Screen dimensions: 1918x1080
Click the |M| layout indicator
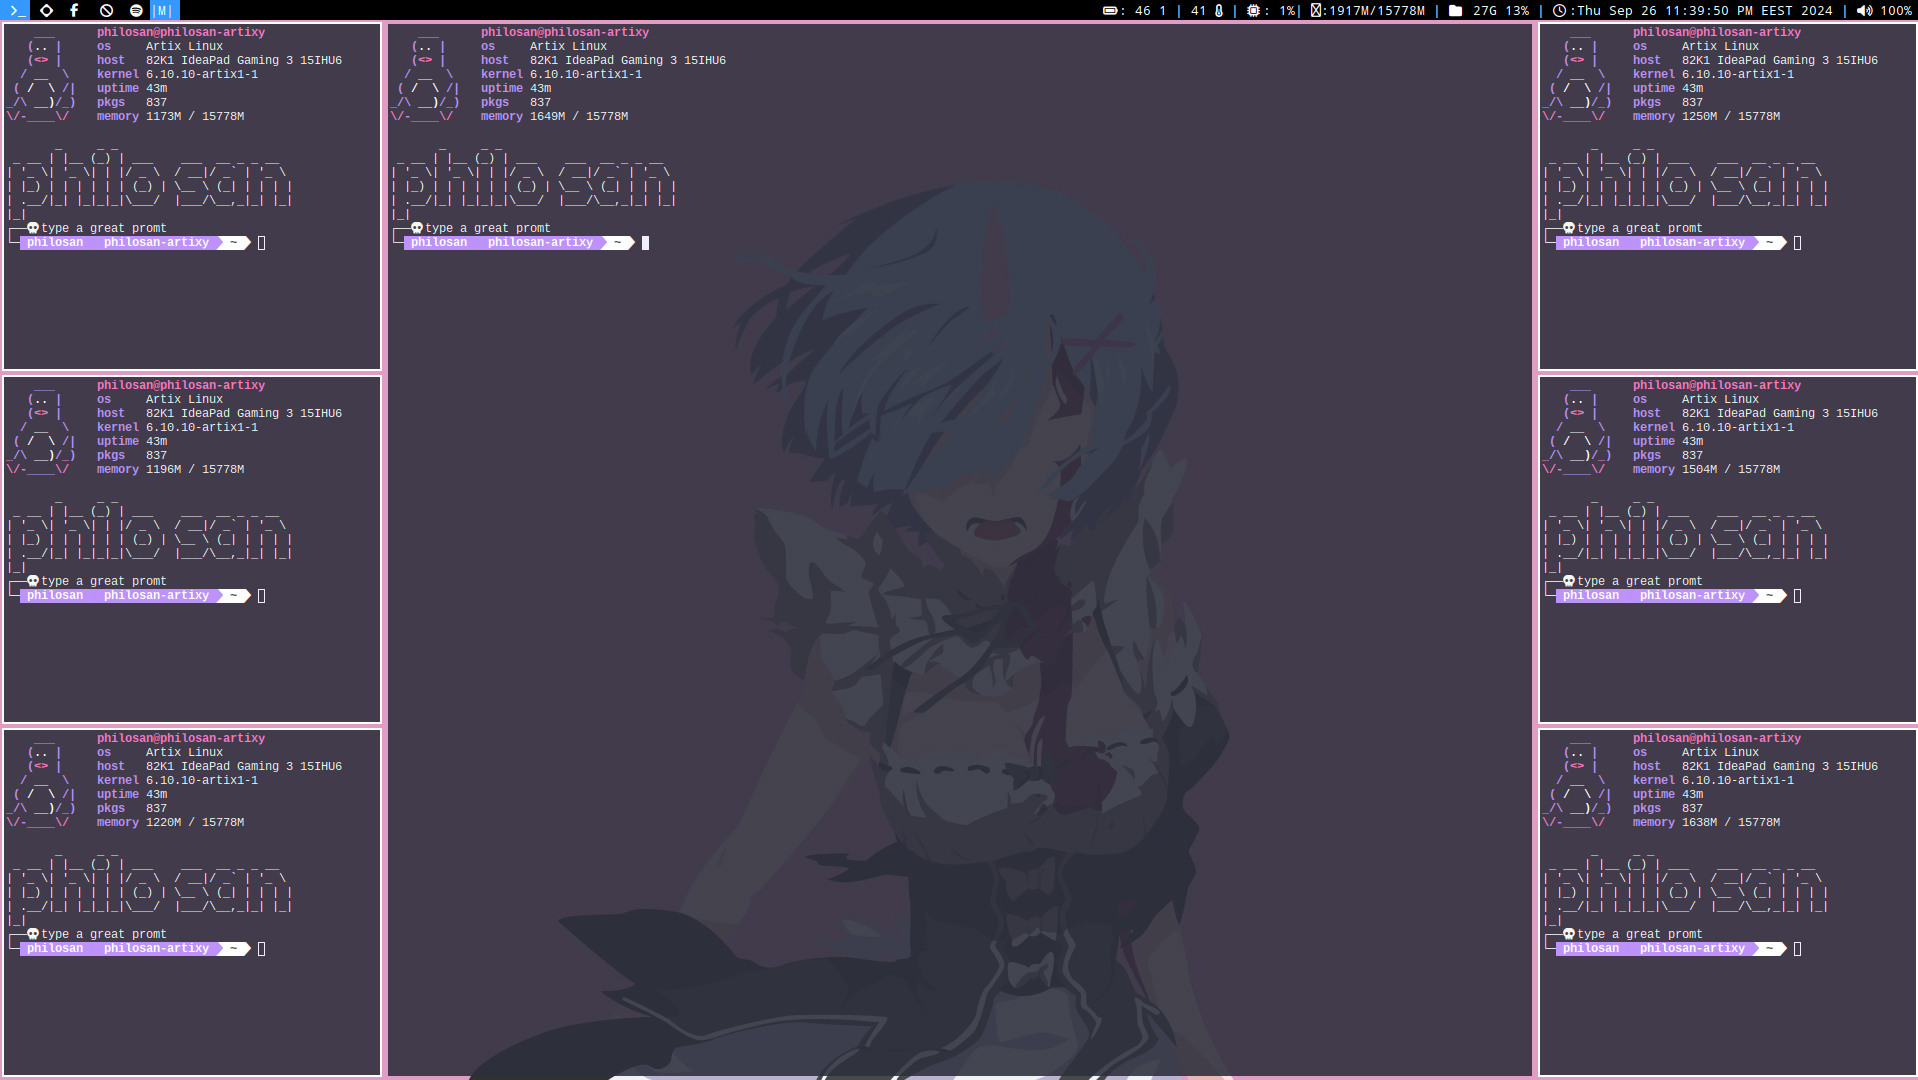[x=164, y=10]
